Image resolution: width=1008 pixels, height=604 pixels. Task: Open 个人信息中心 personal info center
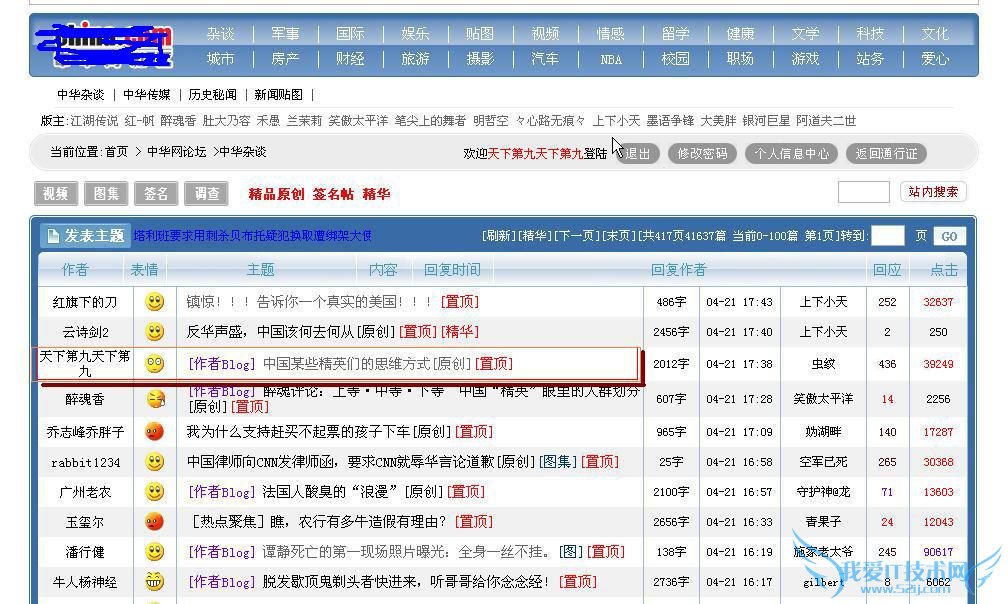(x=791, y=154)
